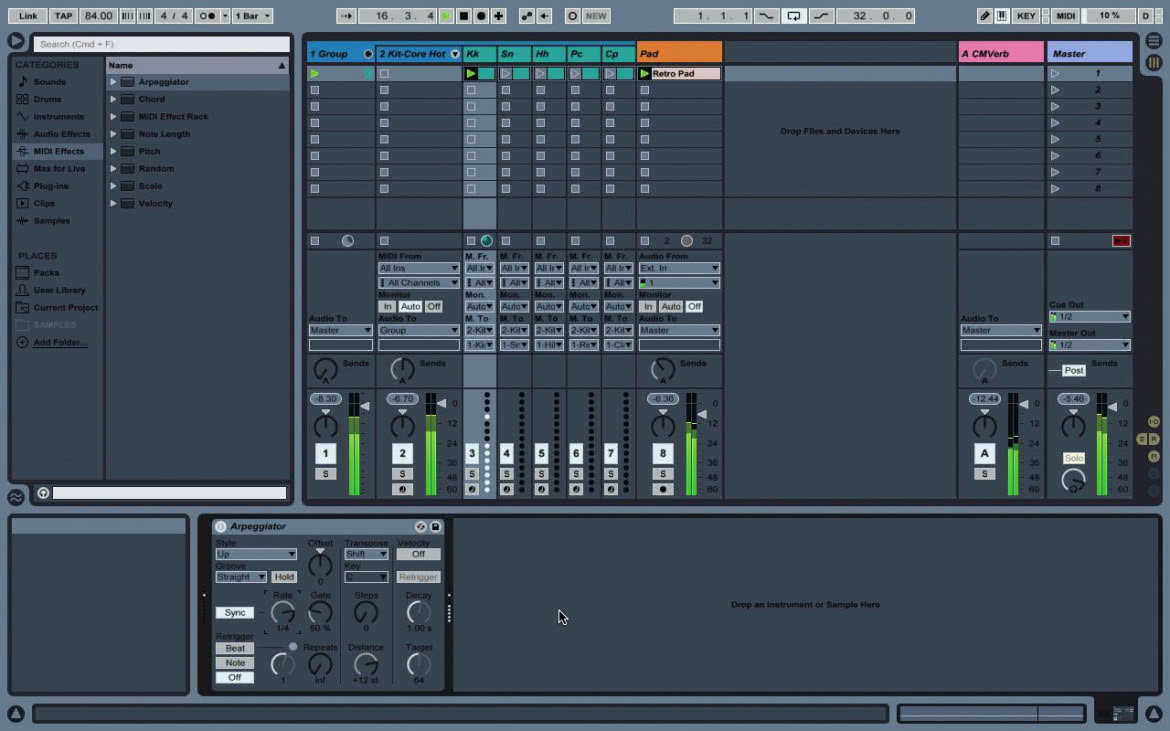Open the Groove Pool selector
Viewport: 1170px width, 731px height.
[x=16, y=497]
